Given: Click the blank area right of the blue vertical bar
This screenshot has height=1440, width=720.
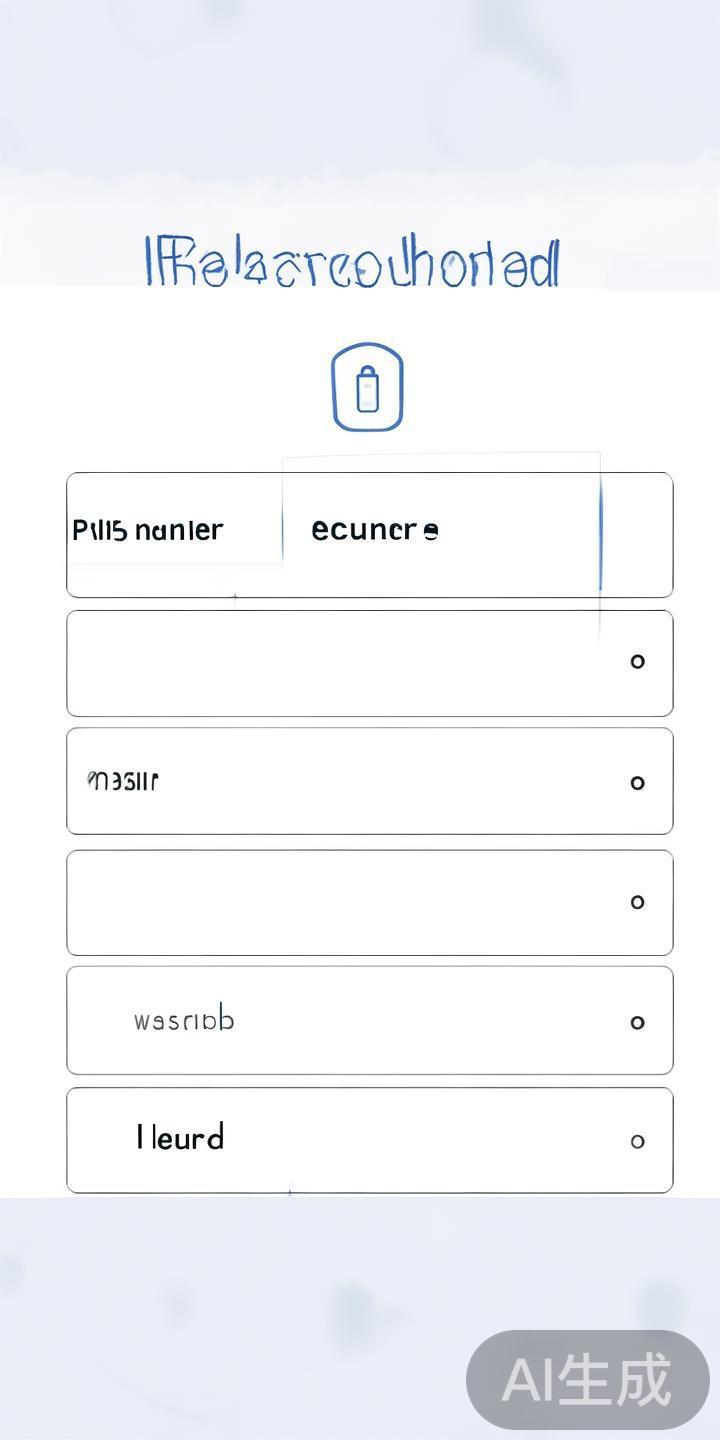Looking at the screenshot, I should 636,535.
